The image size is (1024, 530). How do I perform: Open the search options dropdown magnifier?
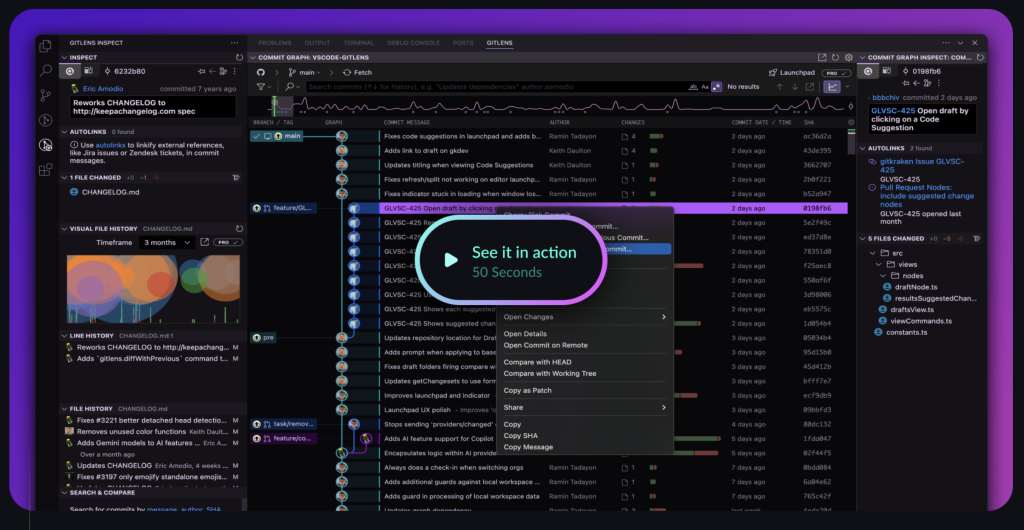point(293,86)
